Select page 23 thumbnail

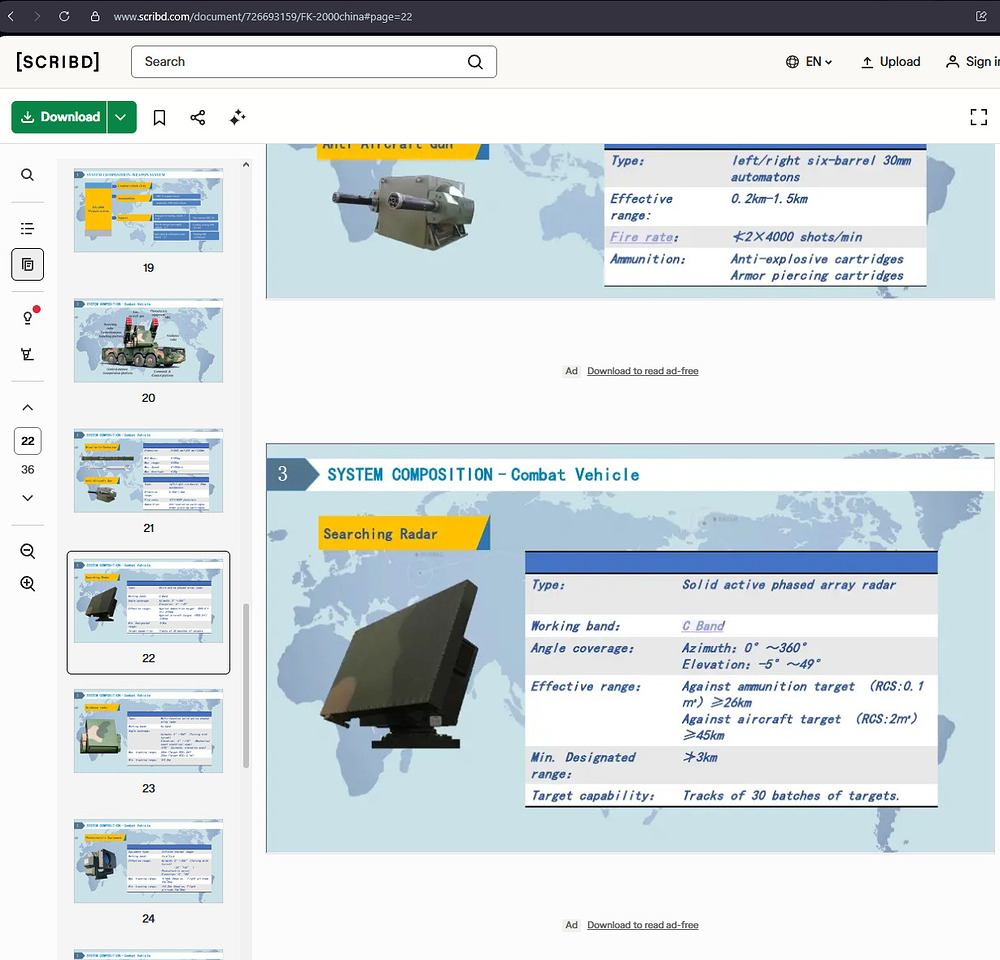pos(149,731)
